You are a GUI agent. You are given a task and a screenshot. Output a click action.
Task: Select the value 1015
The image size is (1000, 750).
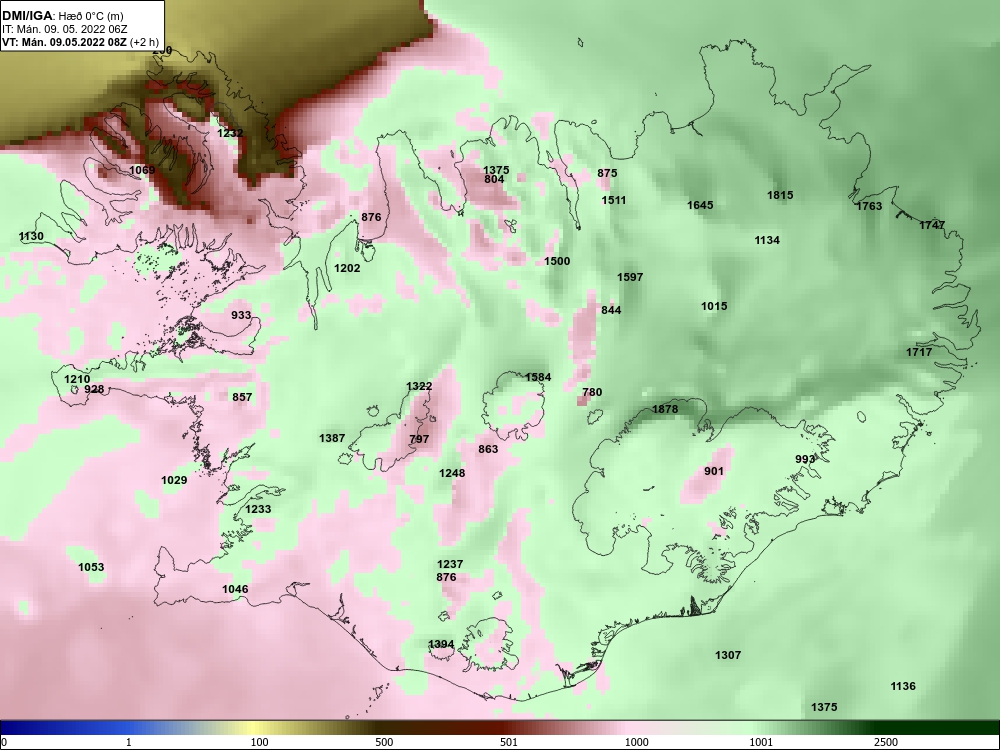[714, 306]
